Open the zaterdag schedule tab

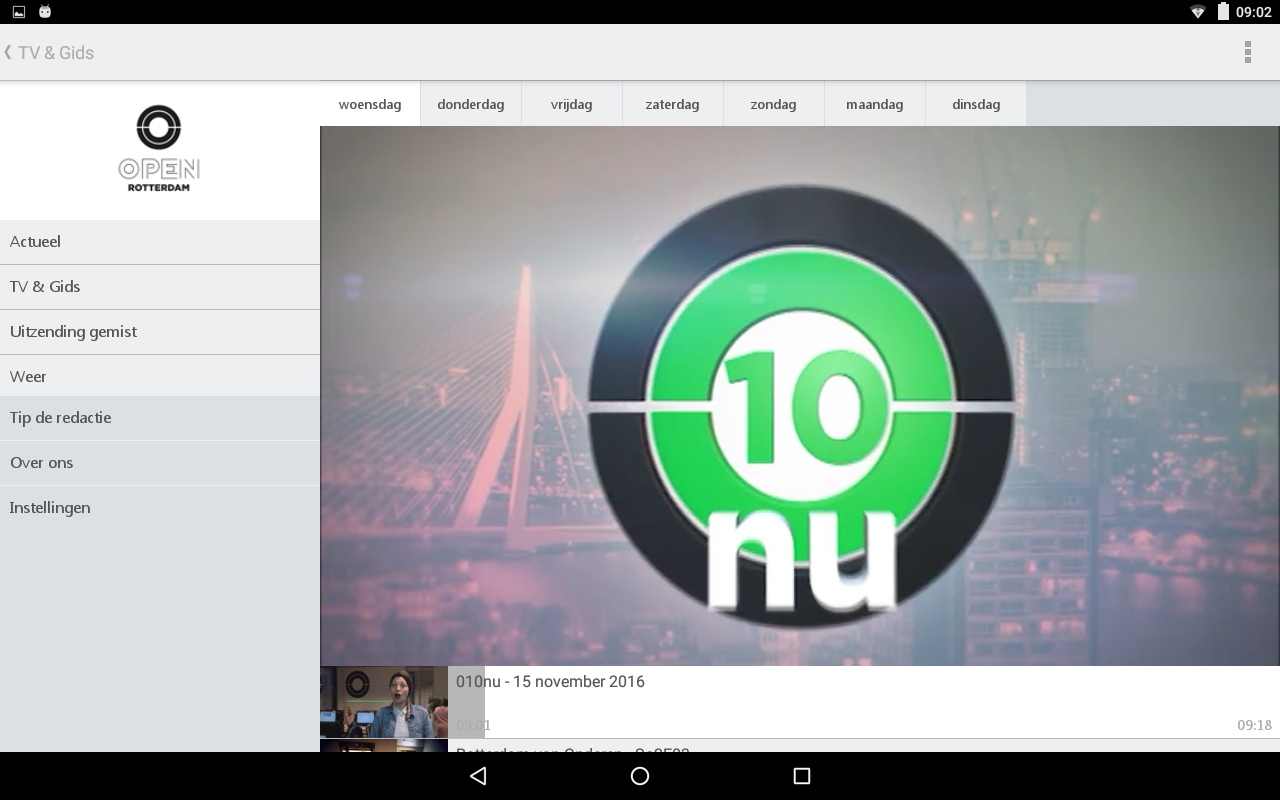pos(673,104)
